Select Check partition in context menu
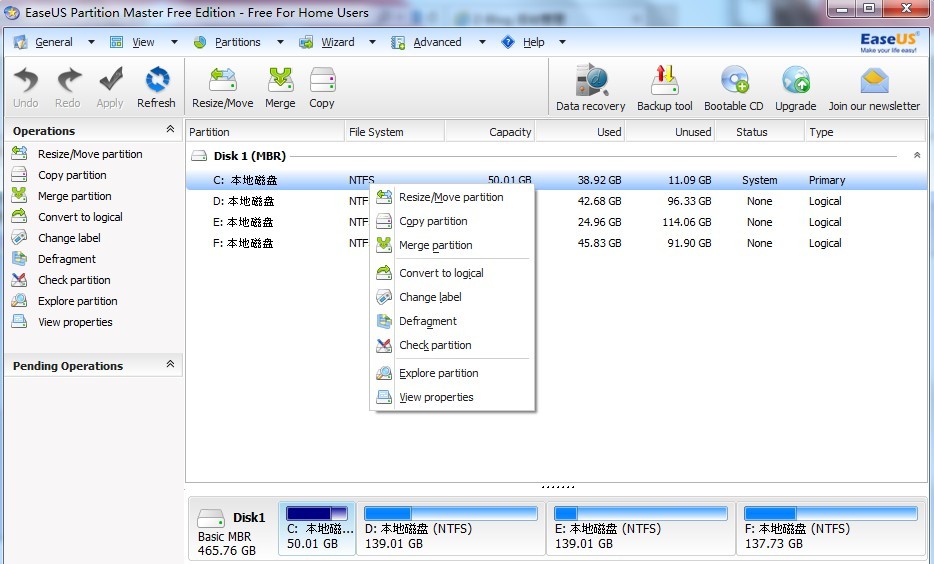This screenshot has width=934, height=564. coord(452,345)
